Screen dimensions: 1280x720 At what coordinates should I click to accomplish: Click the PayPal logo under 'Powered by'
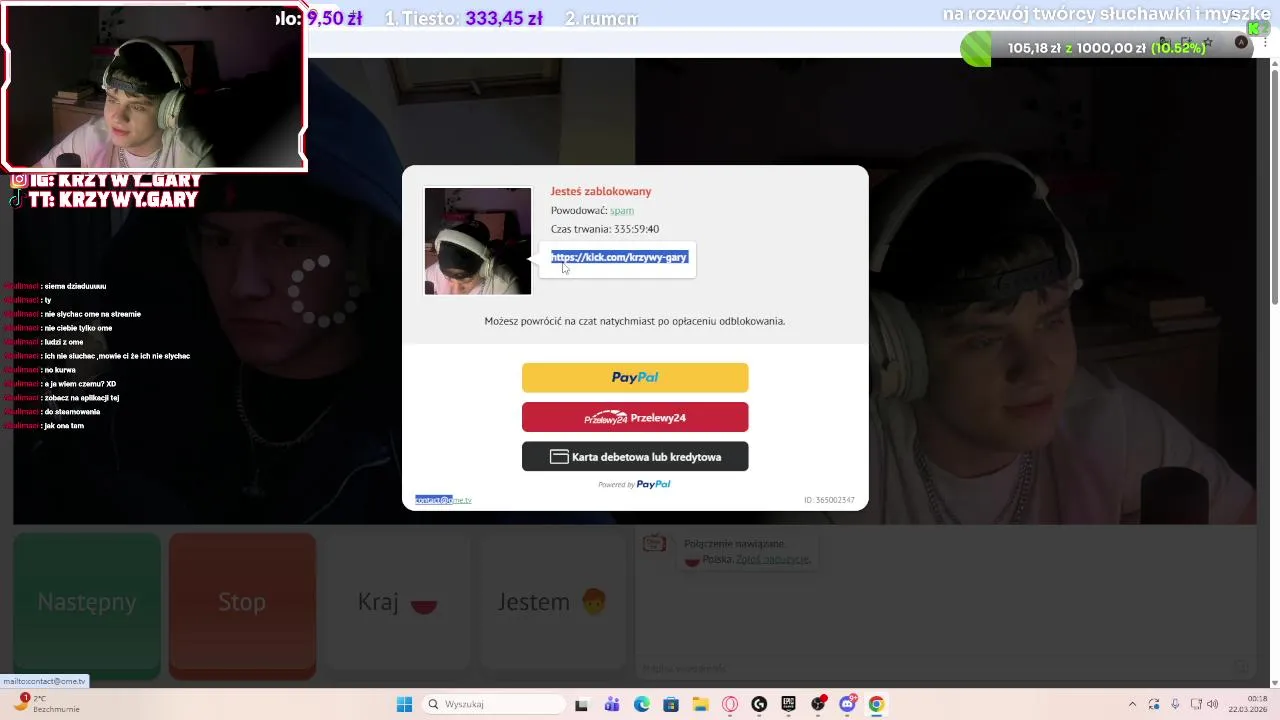[x=653, y=485]
